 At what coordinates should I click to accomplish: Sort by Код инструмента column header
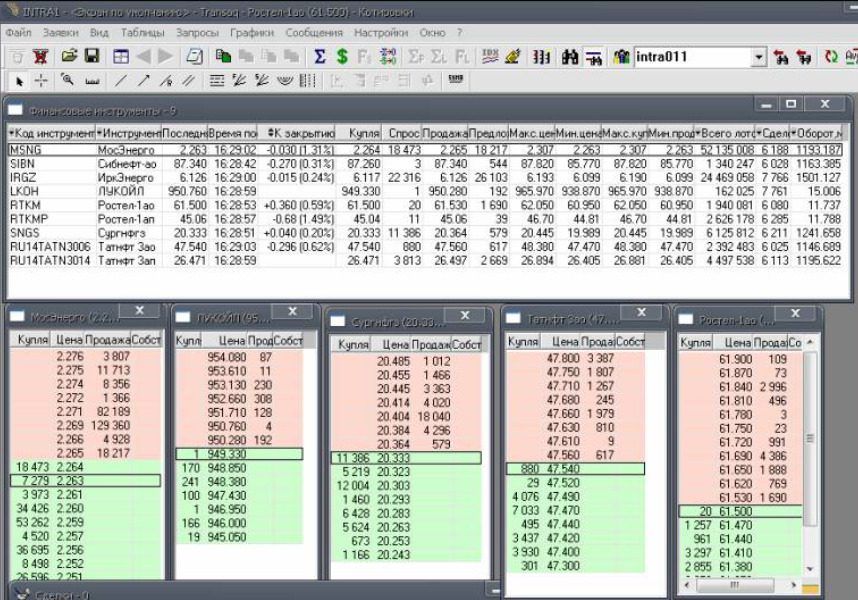tap(52, 133)
